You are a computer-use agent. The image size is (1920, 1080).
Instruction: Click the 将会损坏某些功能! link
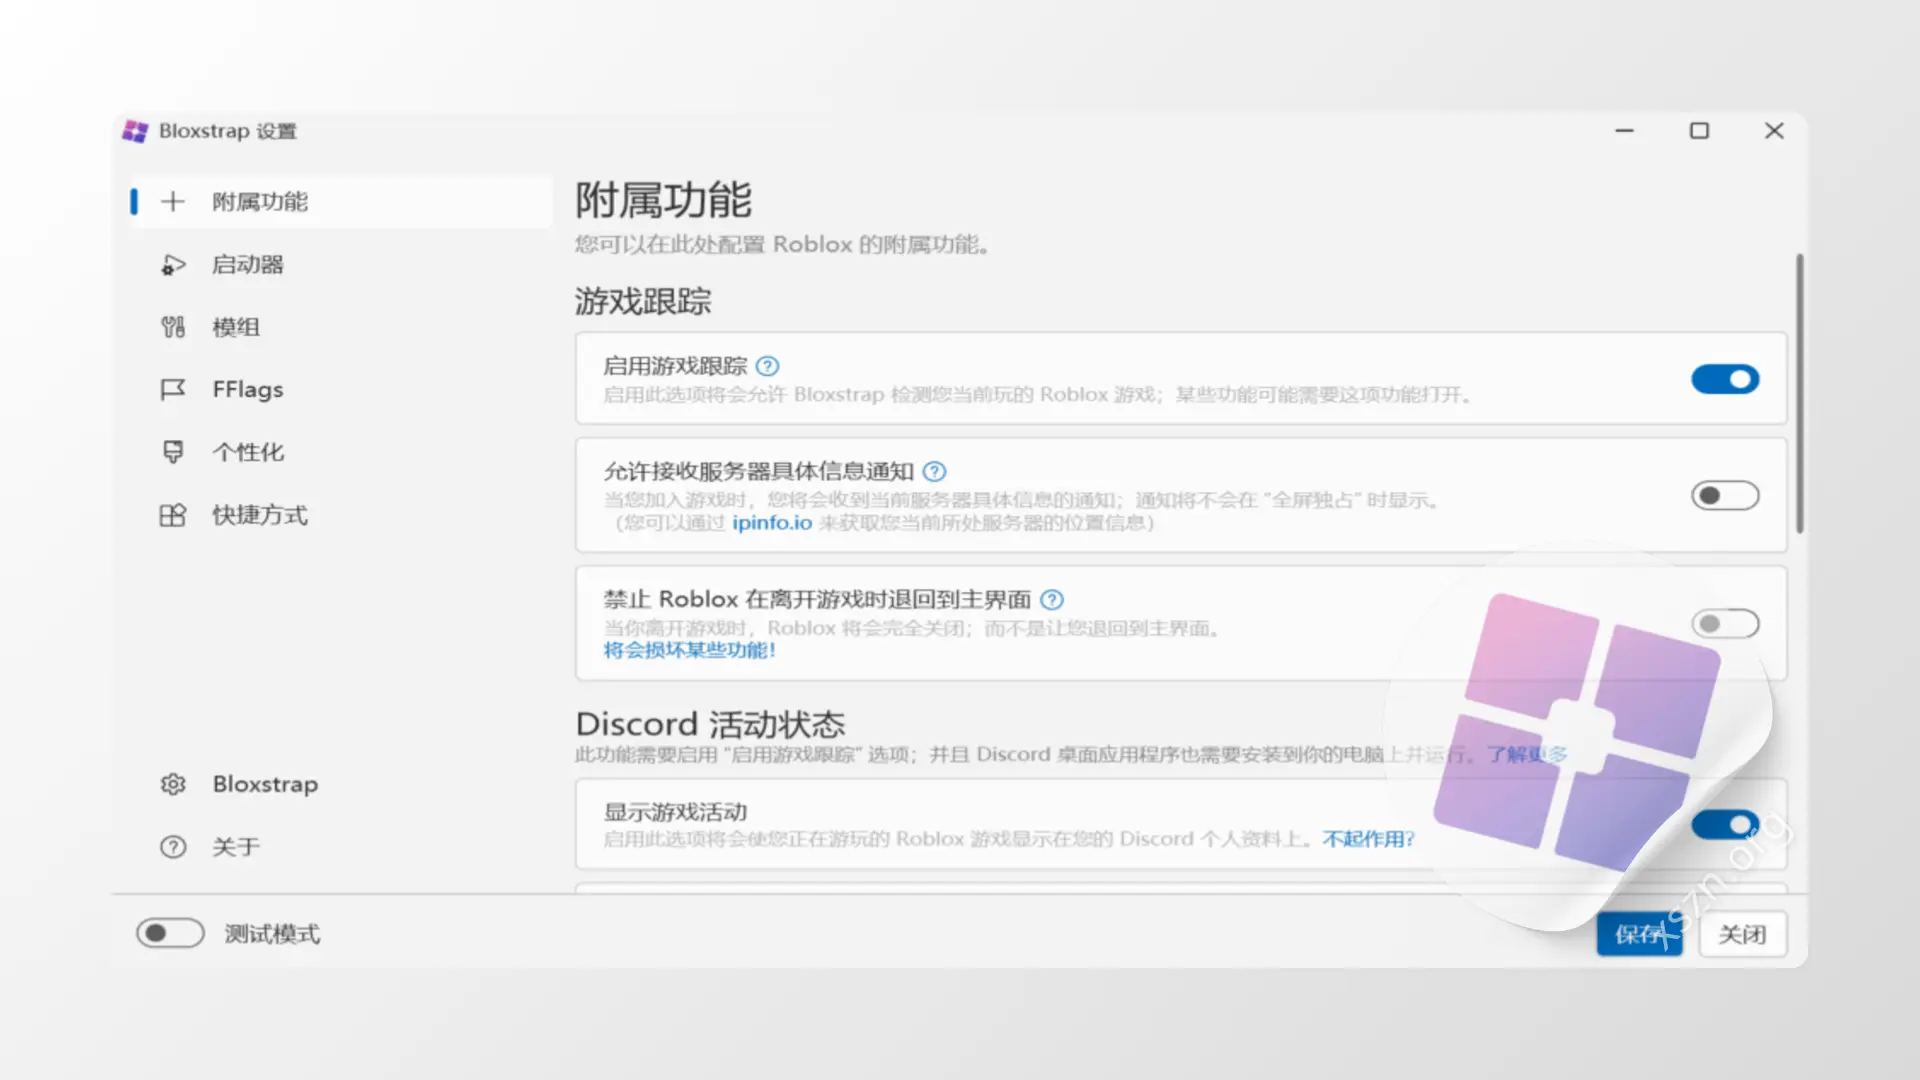click(x=690, y=650)
